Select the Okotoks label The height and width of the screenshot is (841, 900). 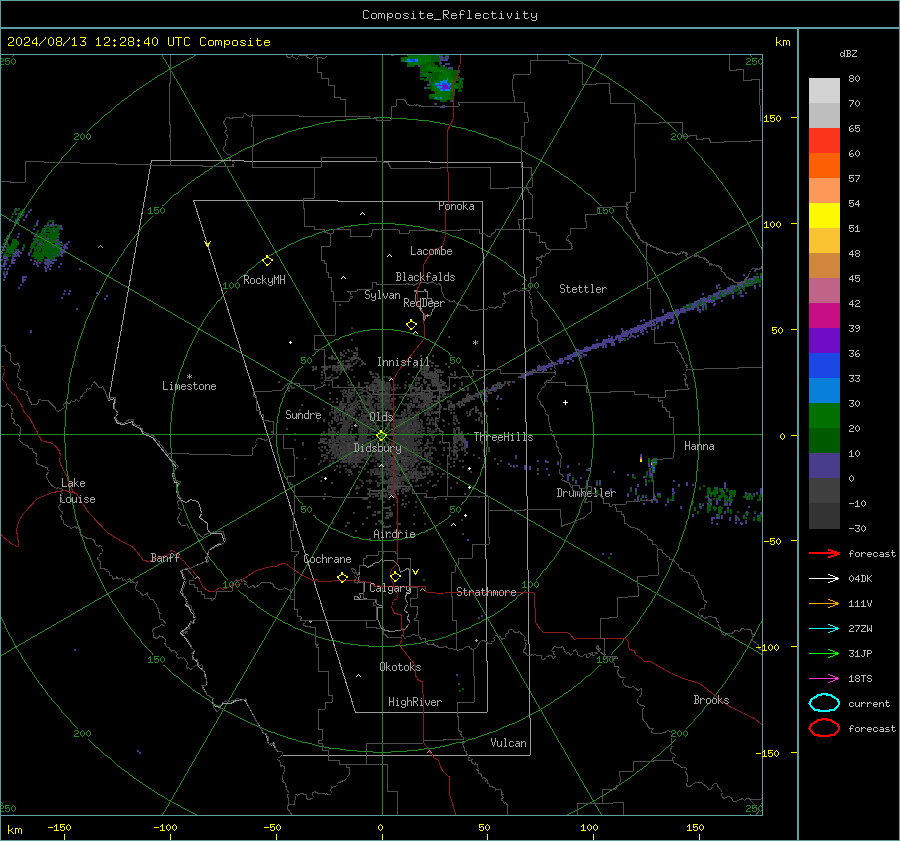pyautogui.click(x=400, y=667)
